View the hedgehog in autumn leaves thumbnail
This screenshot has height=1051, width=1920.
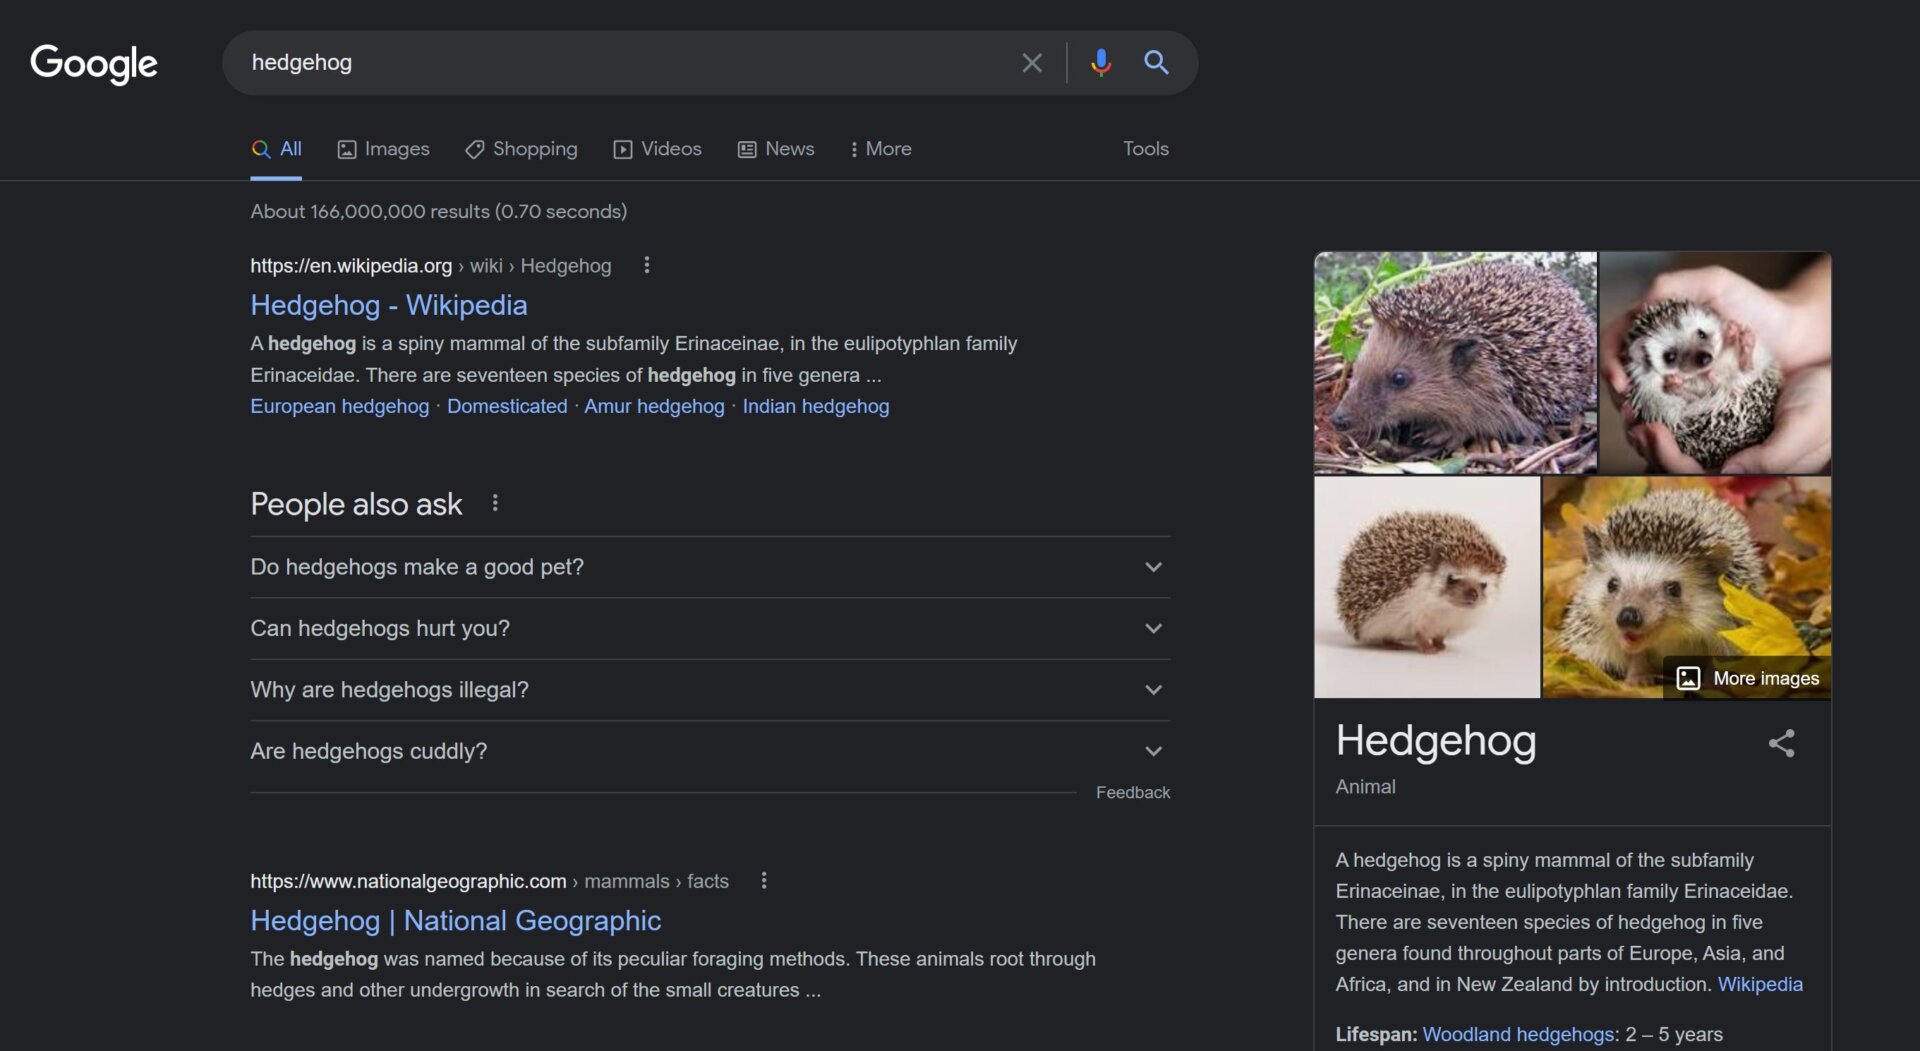click(x=1685, y=587)
